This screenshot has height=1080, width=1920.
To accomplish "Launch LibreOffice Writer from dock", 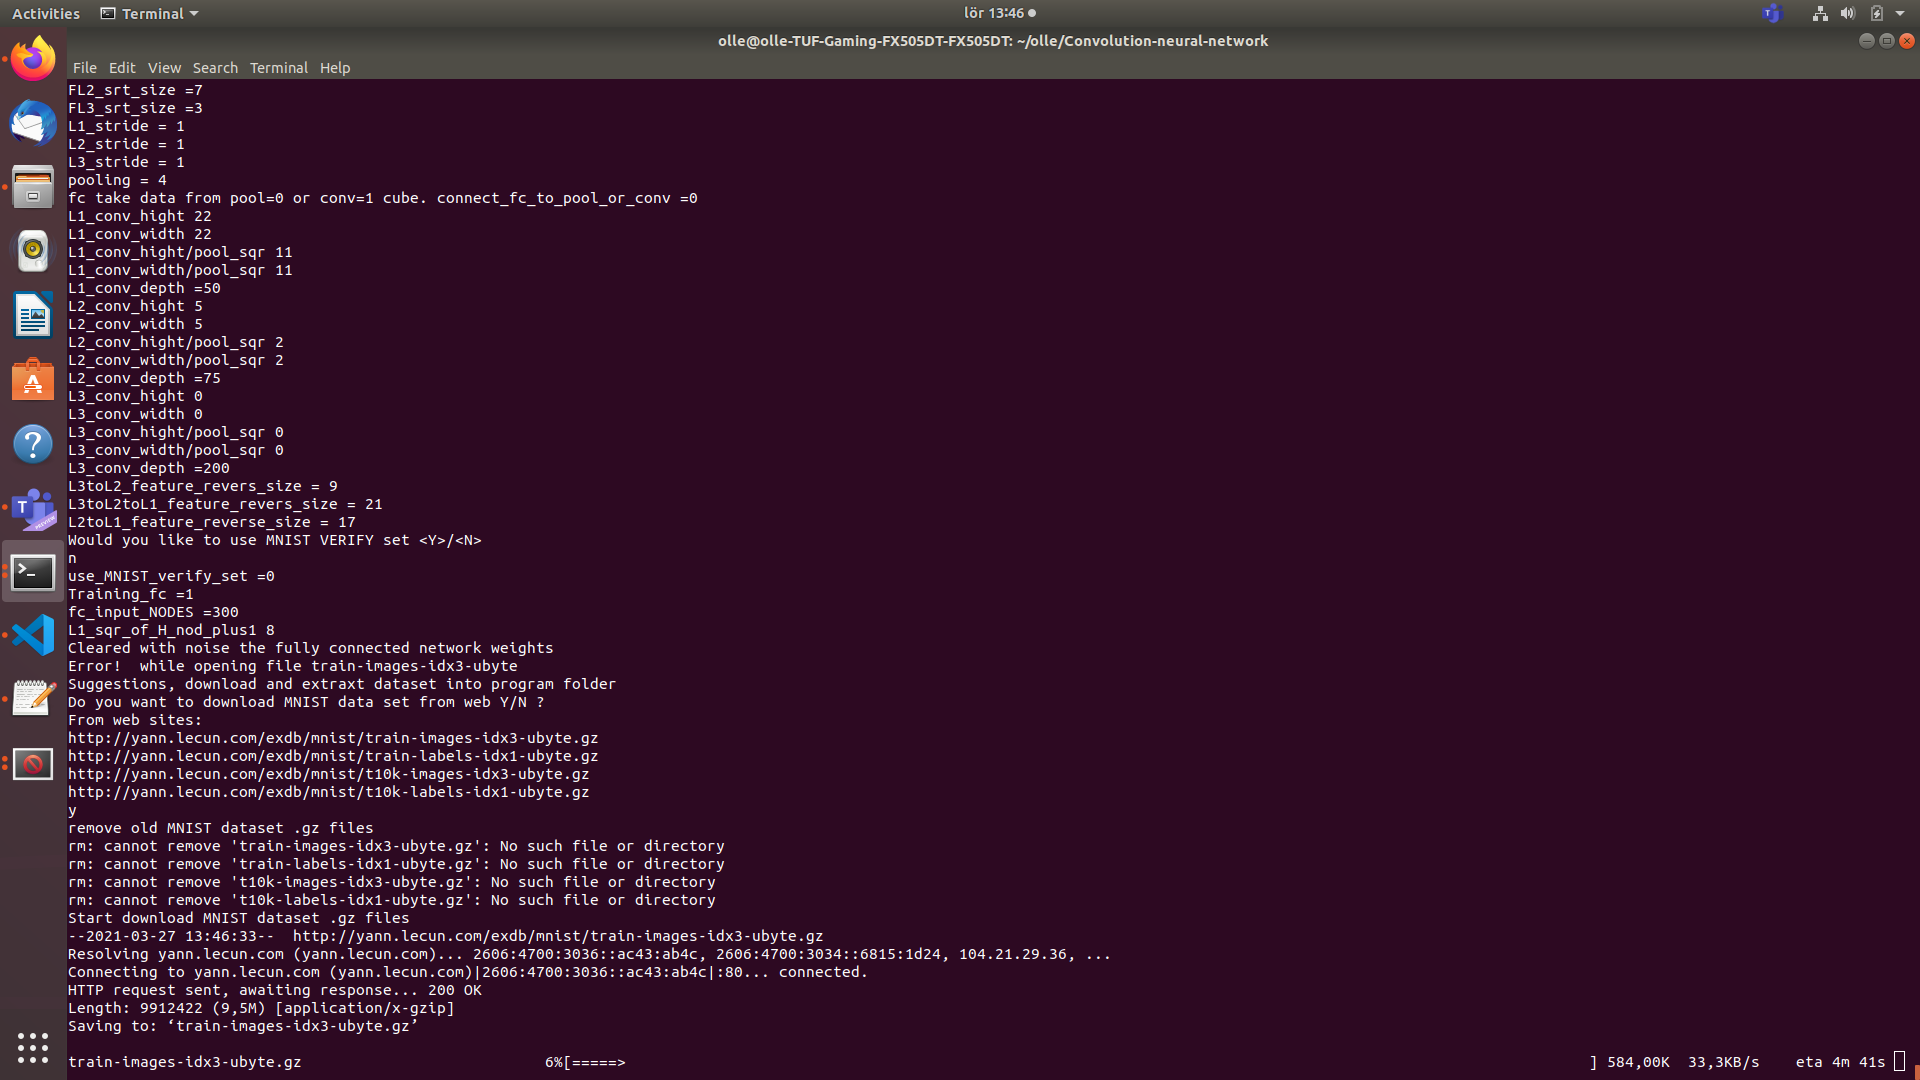I will coord(33,315).
